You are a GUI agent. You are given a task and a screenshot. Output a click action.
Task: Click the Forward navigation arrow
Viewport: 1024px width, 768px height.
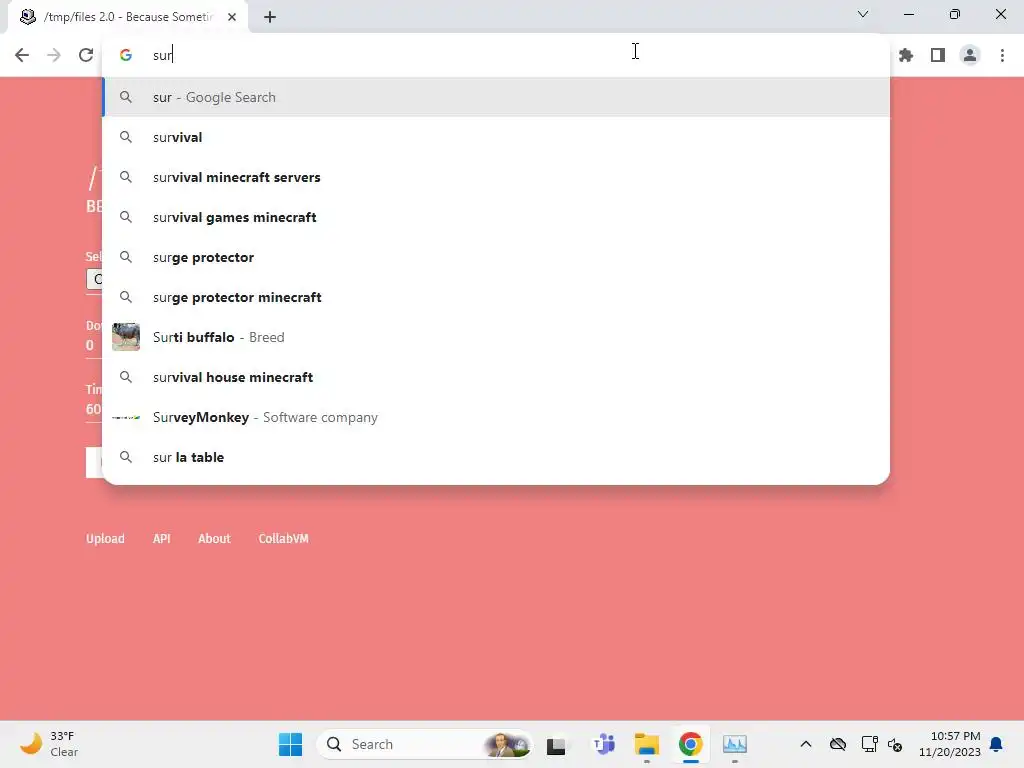(x=54, y=55)
